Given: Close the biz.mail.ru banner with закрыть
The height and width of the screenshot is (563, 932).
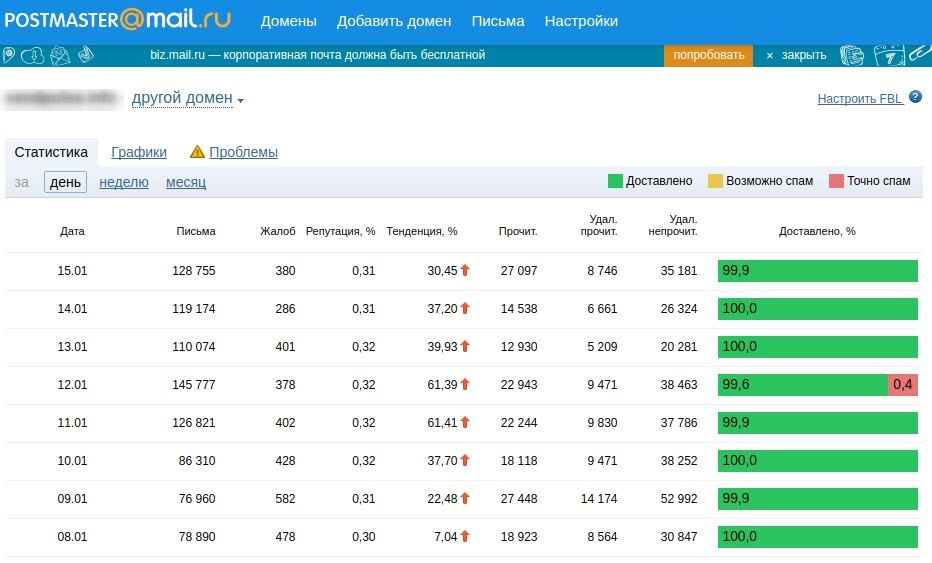Looking at the screenshot, I should pos(796,55).
